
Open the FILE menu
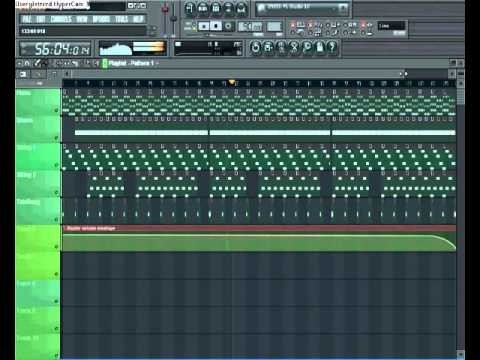pyautogui.click(x=26, y=19)
